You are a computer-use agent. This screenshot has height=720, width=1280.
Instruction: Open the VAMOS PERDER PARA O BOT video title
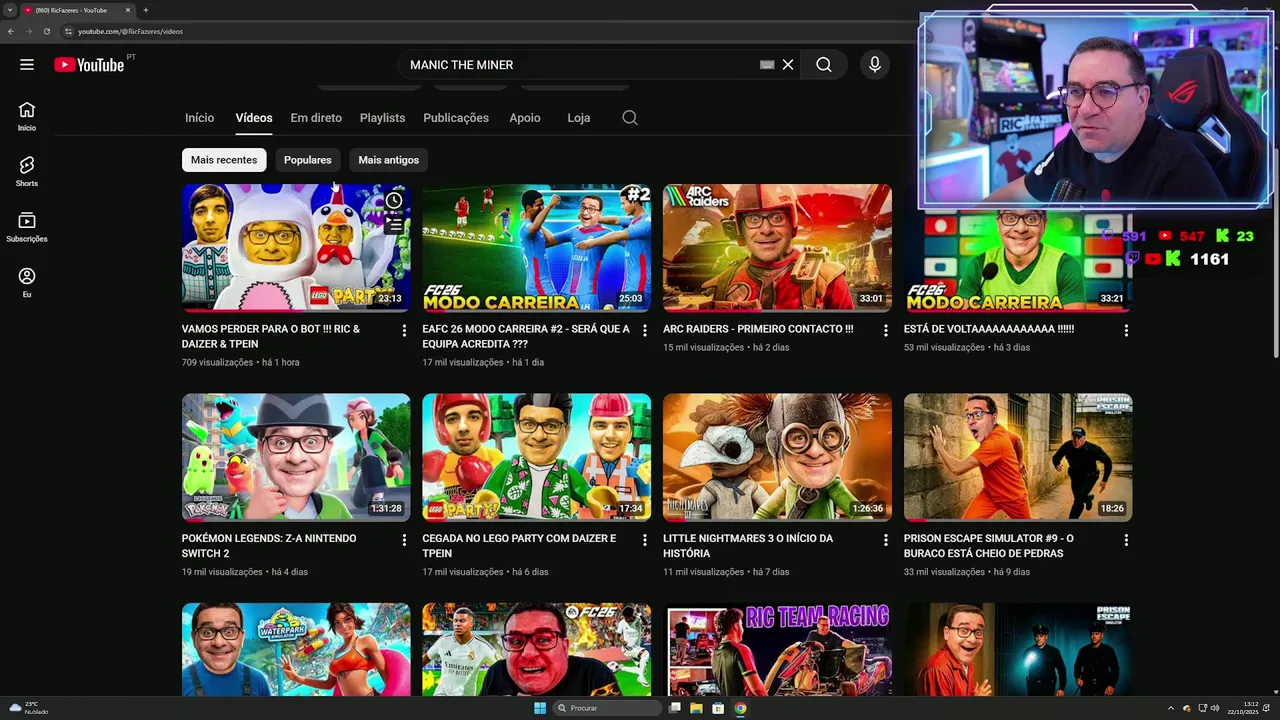click(x=271, y=336)
